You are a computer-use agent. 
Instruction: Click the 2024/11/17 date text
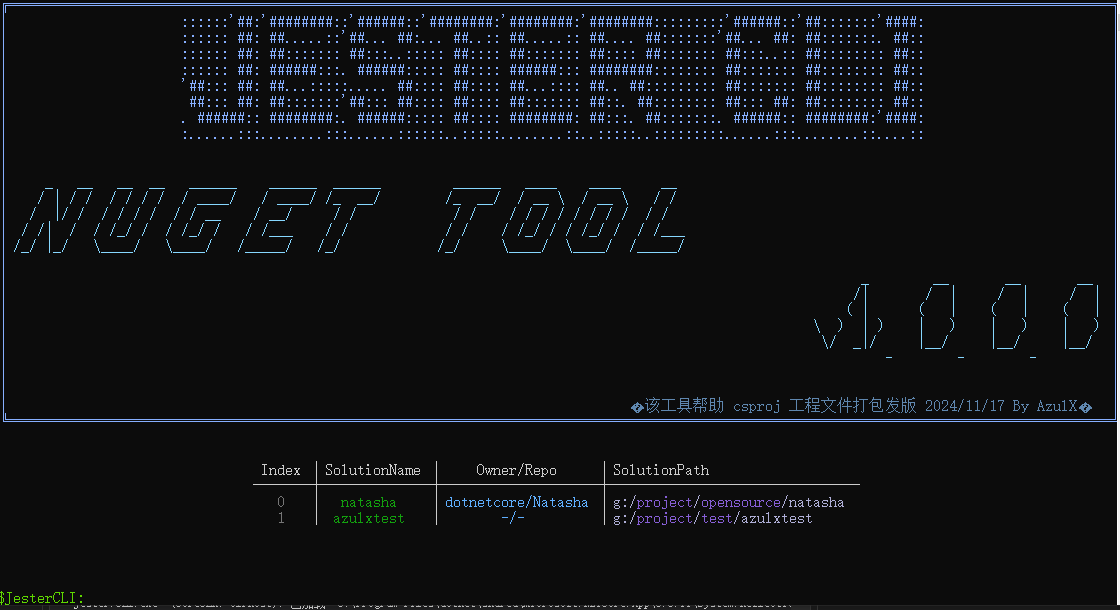(965, 406)
